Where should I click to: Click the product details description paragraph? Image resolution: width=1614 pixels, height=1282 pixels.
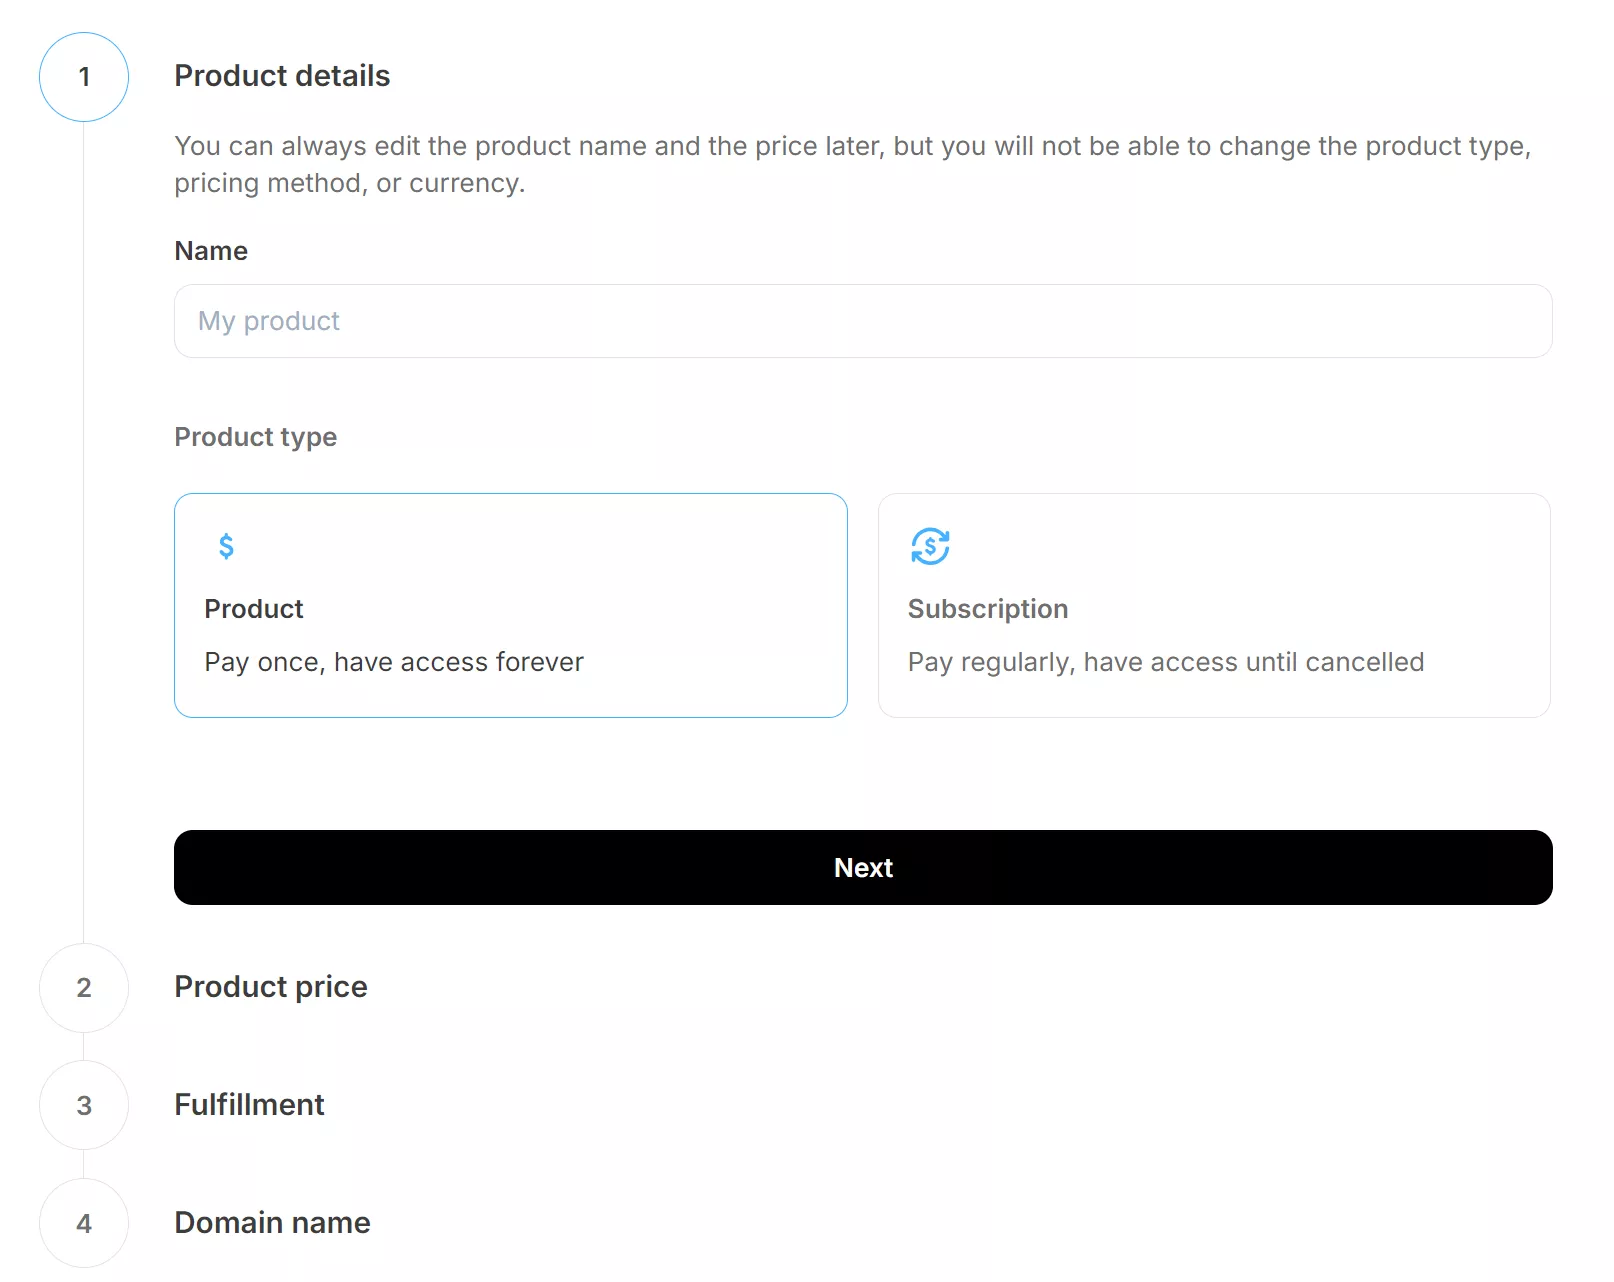[x=852, y=164]
